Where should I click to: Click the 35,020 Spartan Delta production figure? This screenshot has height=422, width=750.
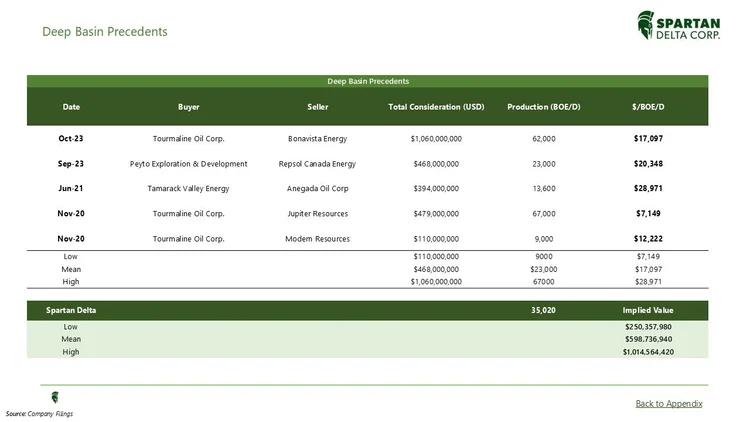544,310
